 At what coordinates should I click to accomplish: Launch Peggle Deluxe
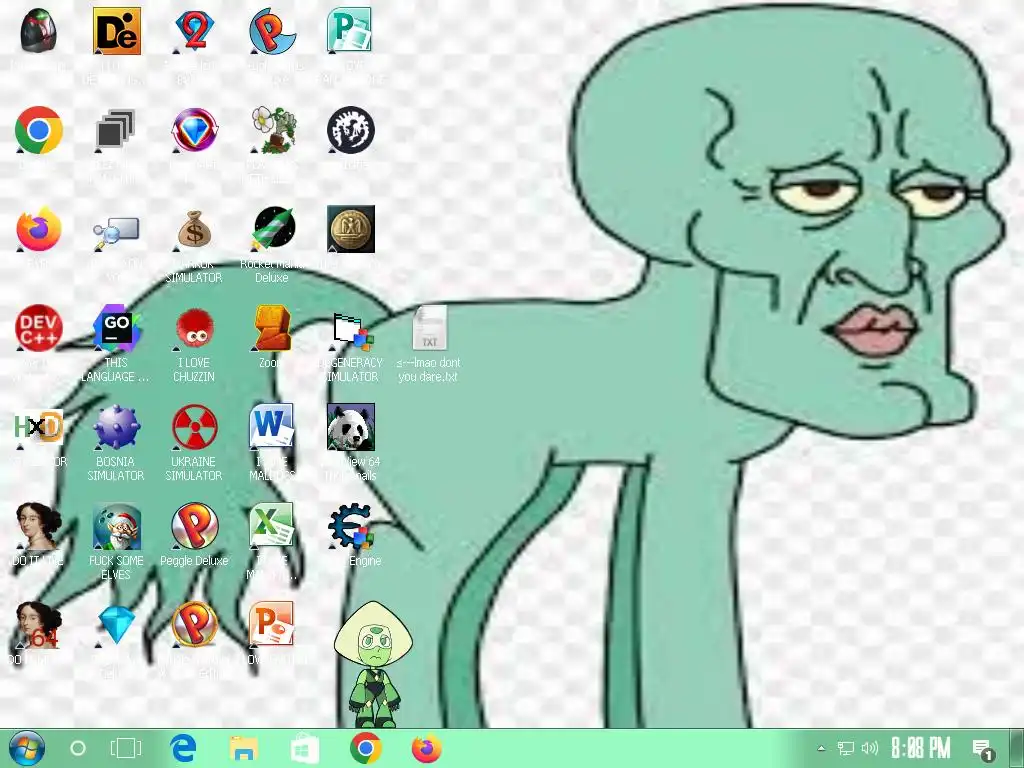[x=194, y=526]
